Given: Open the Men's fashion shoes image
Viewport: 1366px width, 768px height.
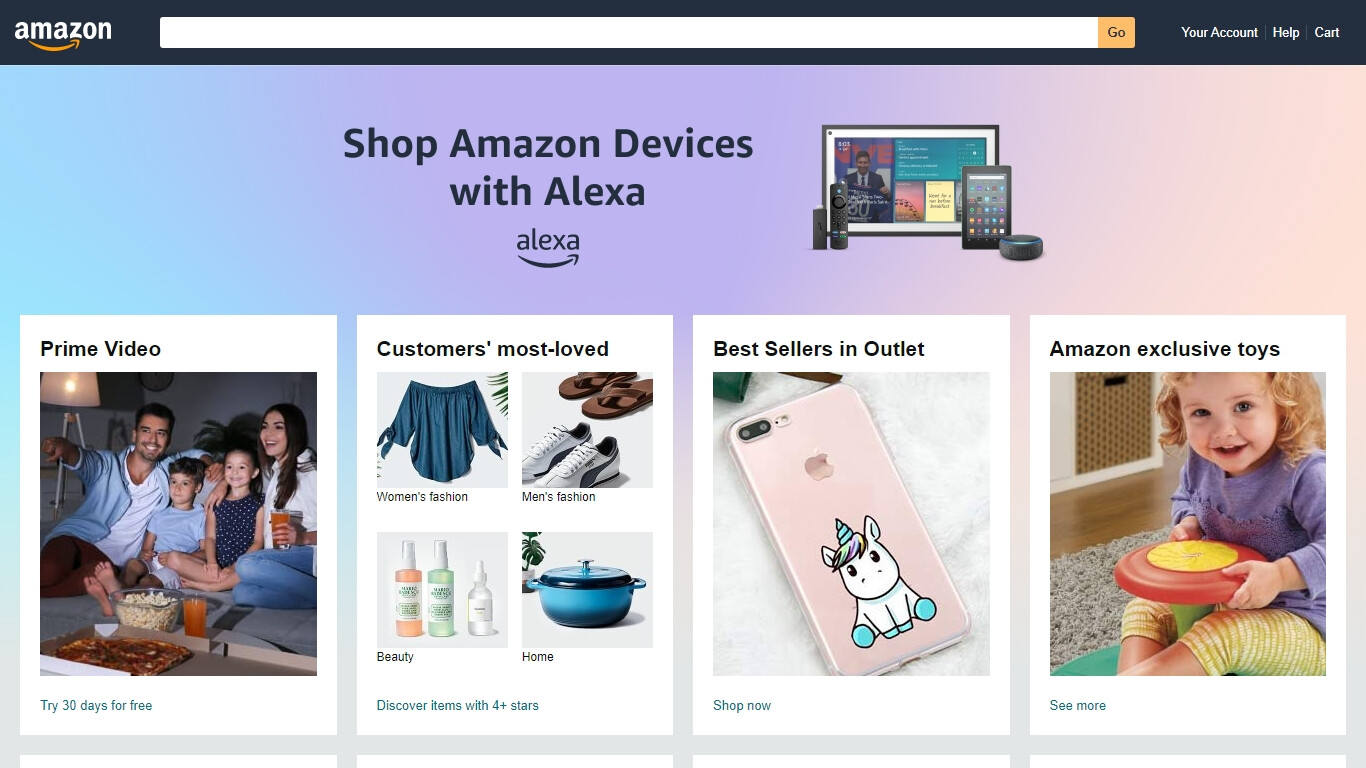Looking at the screenshot, I should point(587,430).
